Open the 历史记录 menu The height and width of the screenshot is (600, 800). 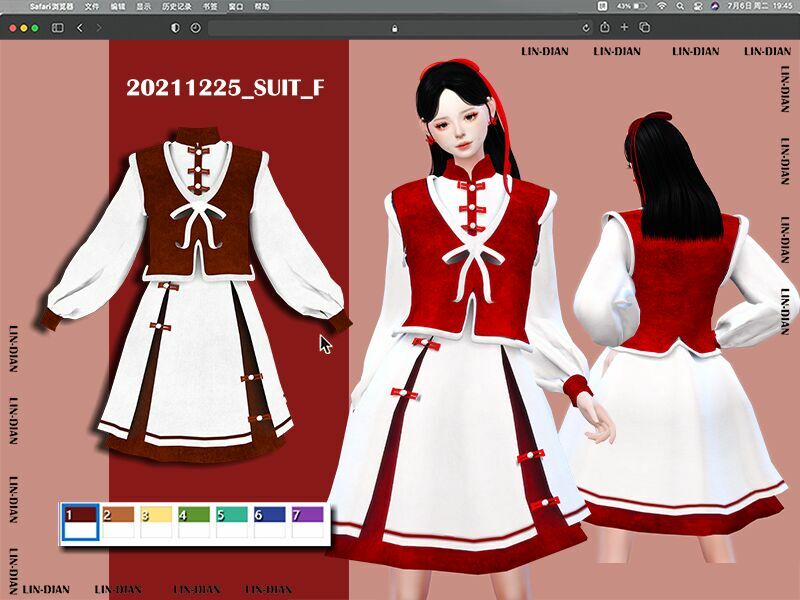(x=177, y=7)
